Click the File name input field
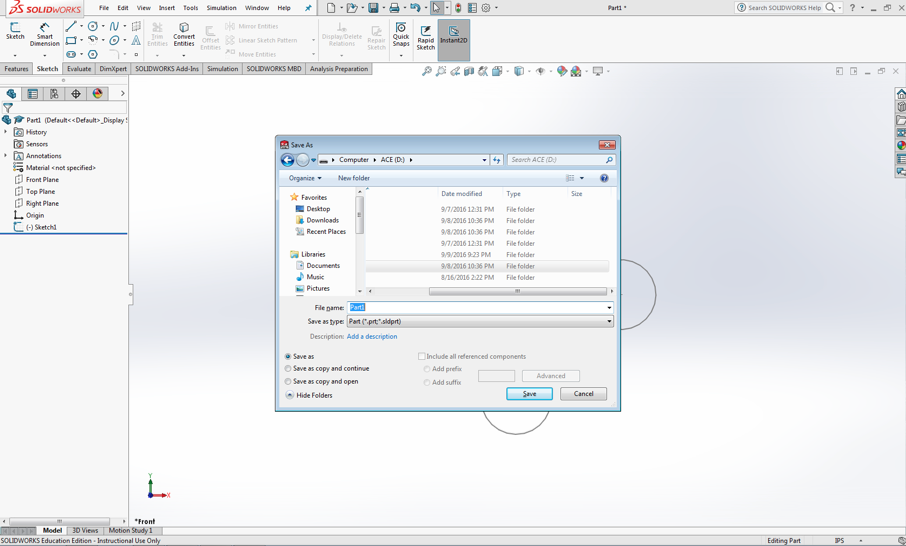This screenshot has width=906, height=546. point(477,307)
